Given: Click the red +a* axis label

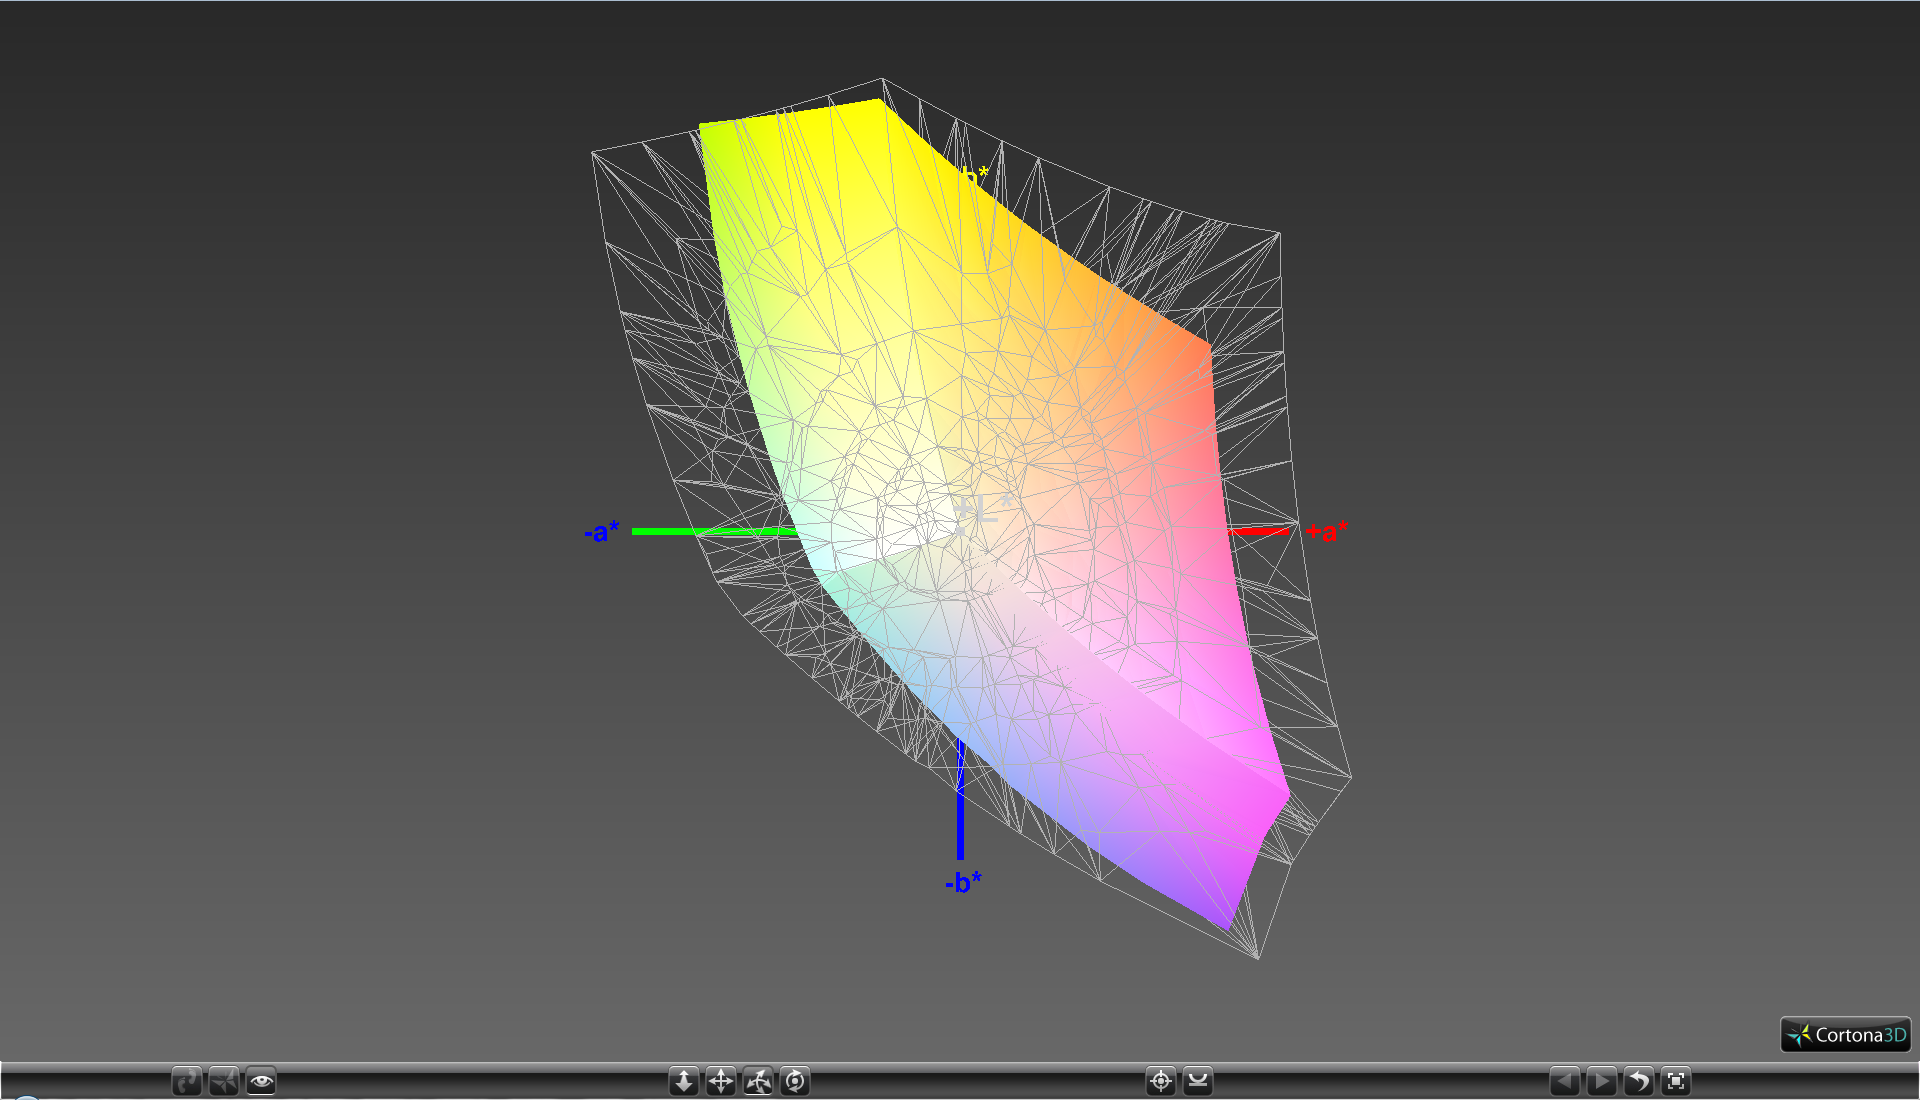Looking at the screenshot, I should 1327,532.
